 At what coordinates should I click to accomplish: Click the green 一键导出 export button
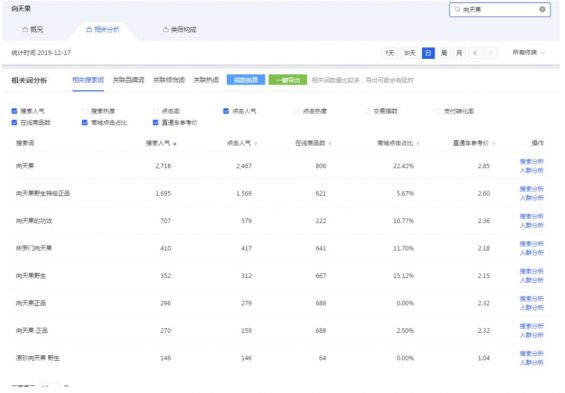click(288, 80)
